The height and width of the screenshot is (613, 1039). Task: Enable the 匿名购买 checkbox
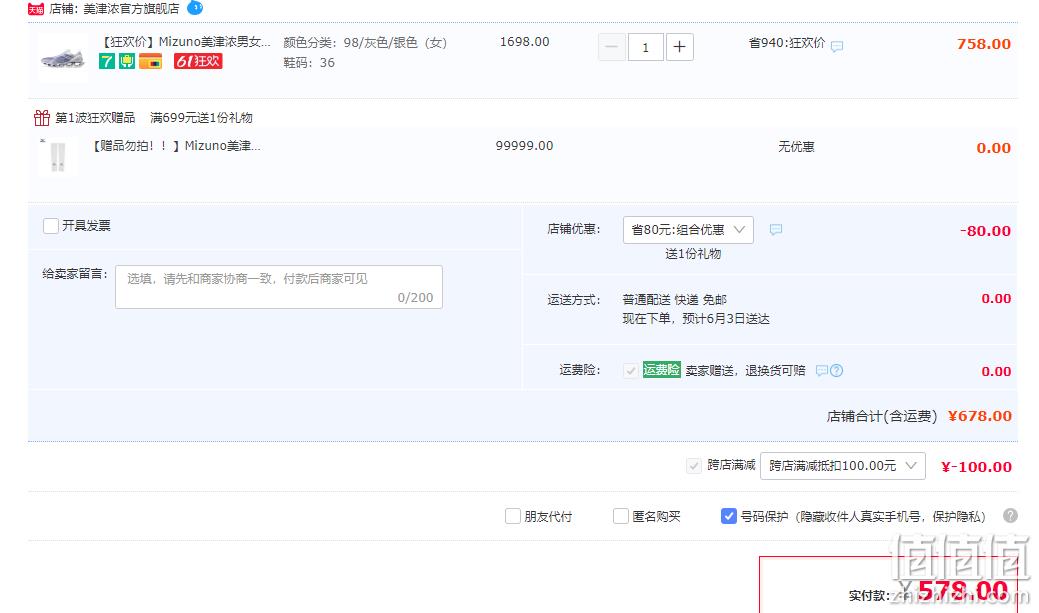621,516
